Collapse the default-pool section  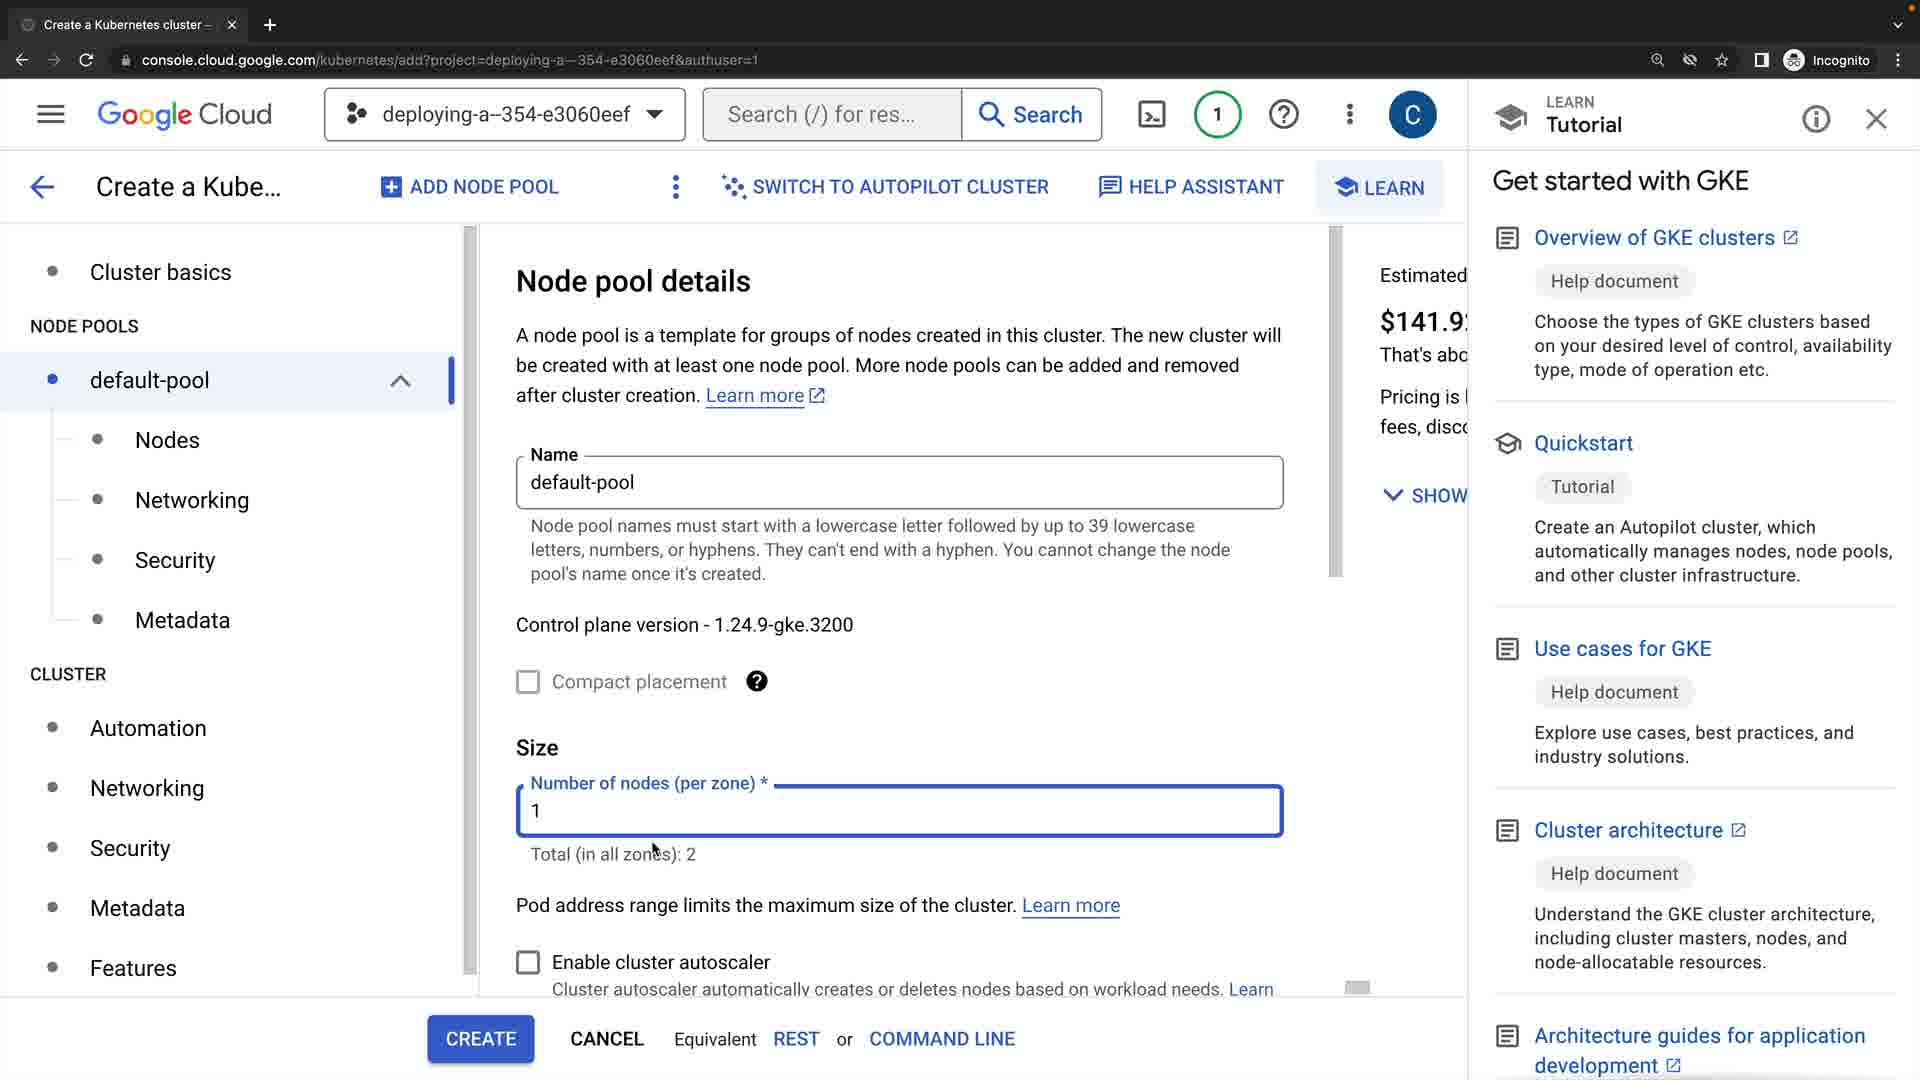click(400, 380)
